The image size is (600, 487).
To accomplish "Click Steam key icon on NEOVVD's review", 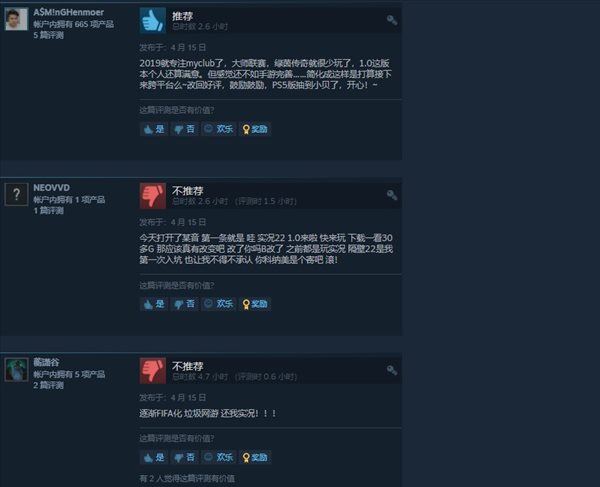I will [392, 195].
